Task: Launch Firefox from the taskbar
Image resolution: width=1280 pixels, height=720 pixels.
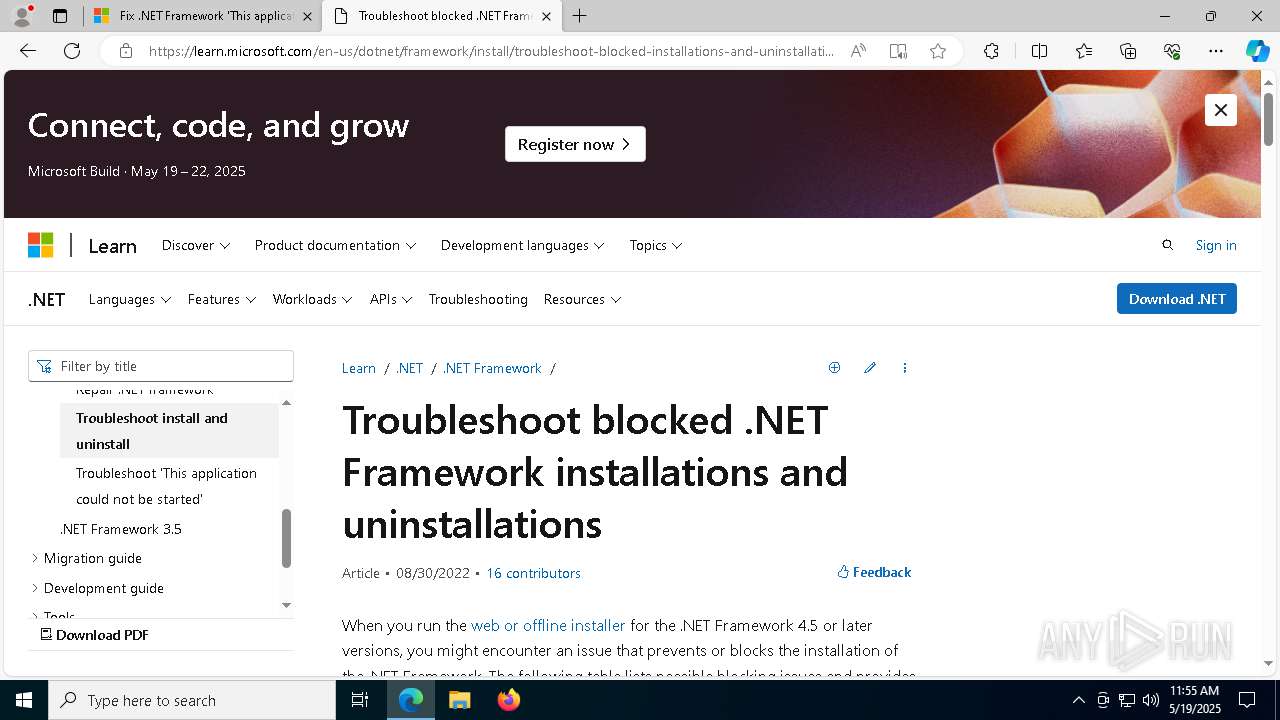Action: [508, 700]
